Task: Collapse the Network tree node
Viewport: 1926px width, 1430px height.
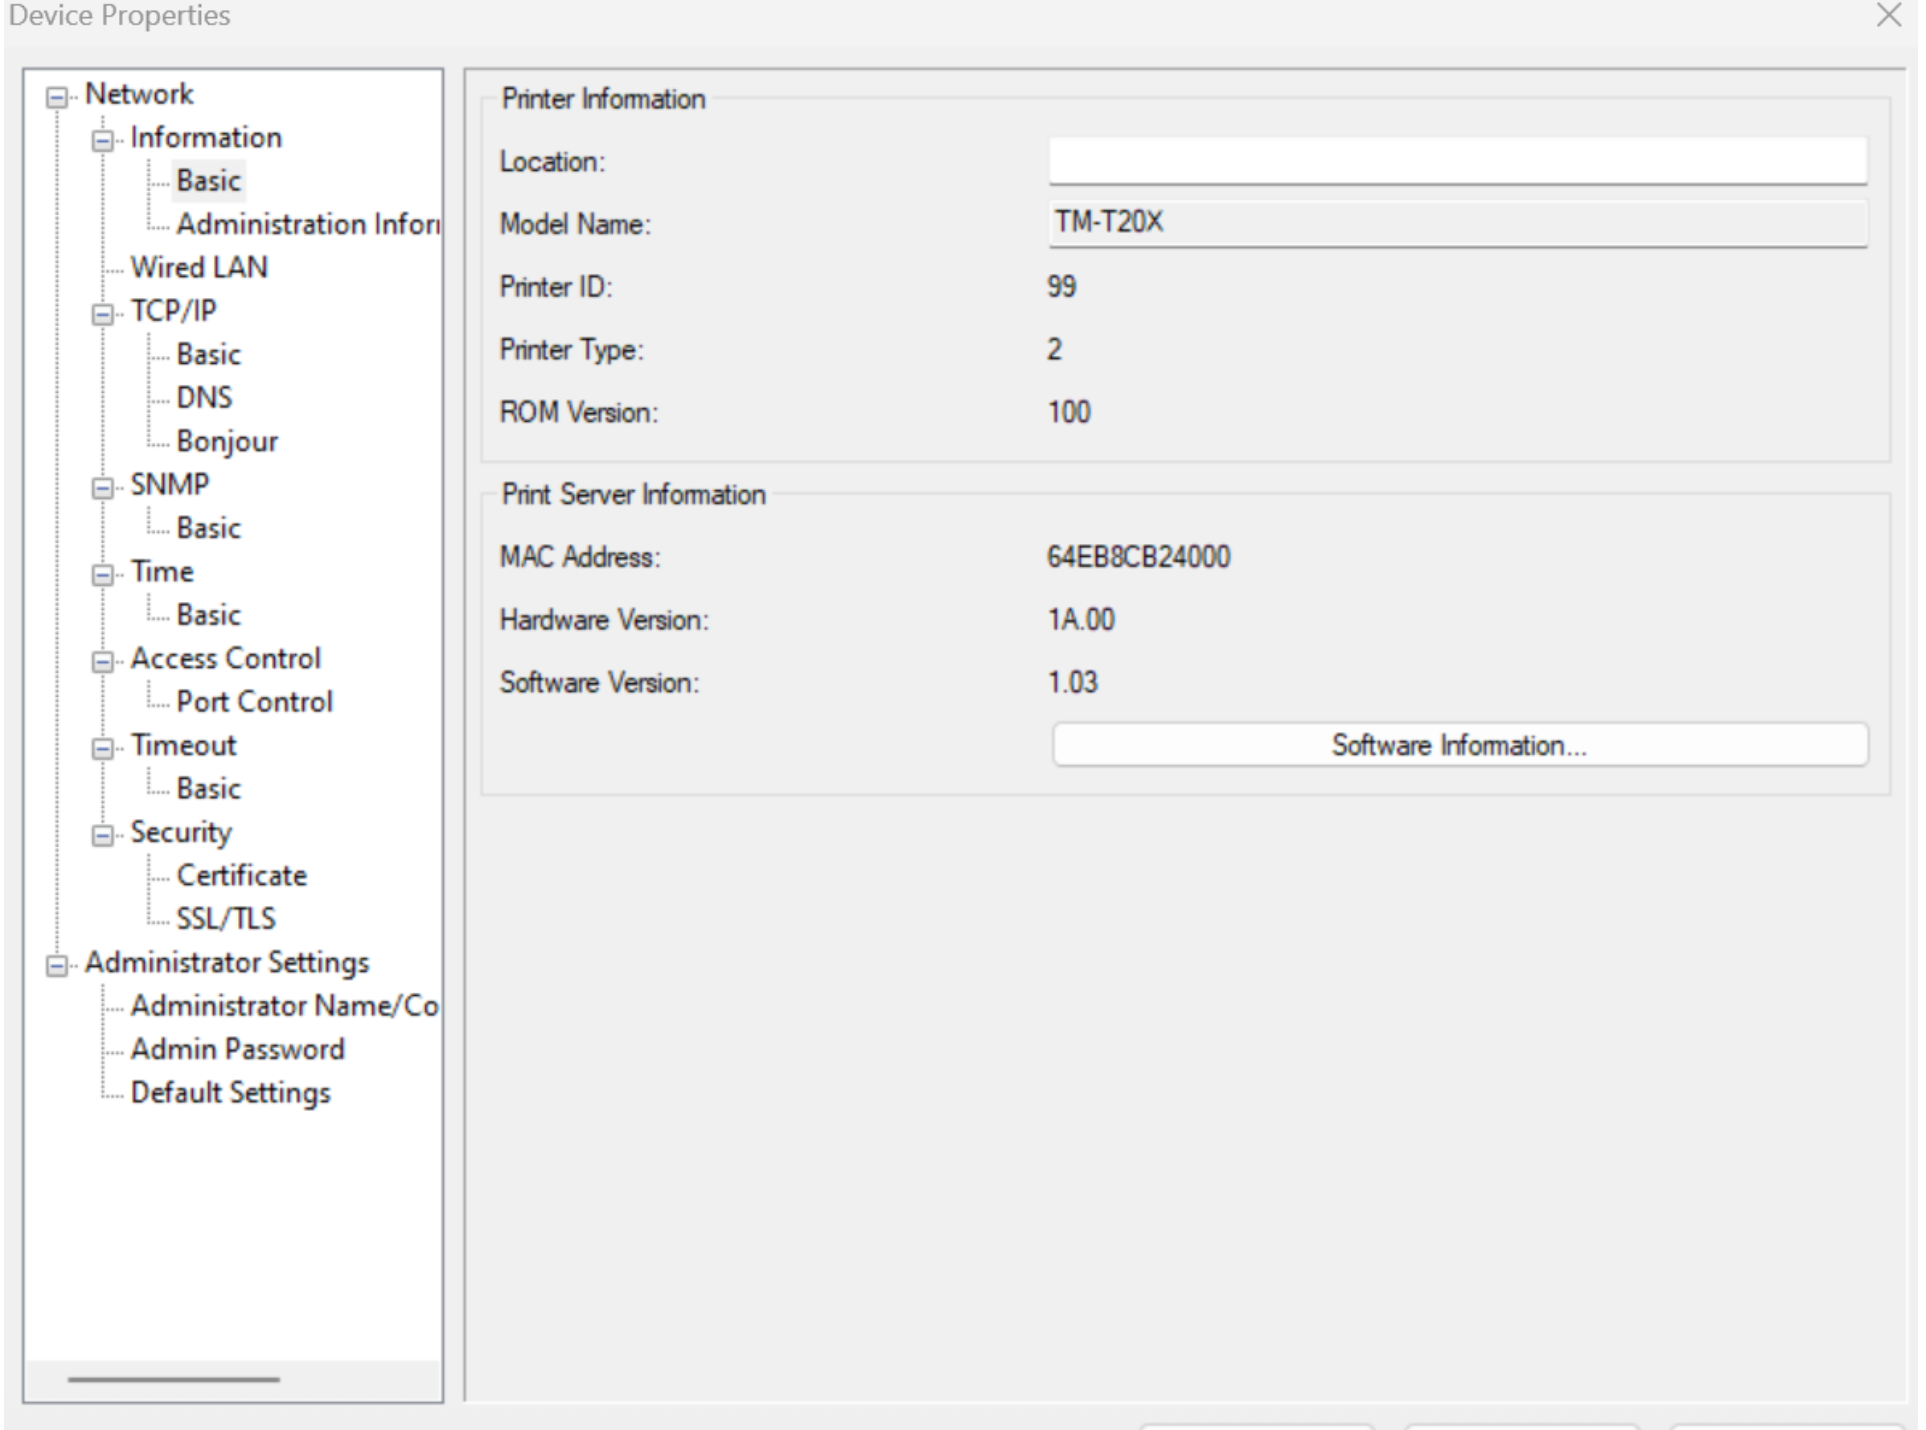Action: (x=57, y=97)
